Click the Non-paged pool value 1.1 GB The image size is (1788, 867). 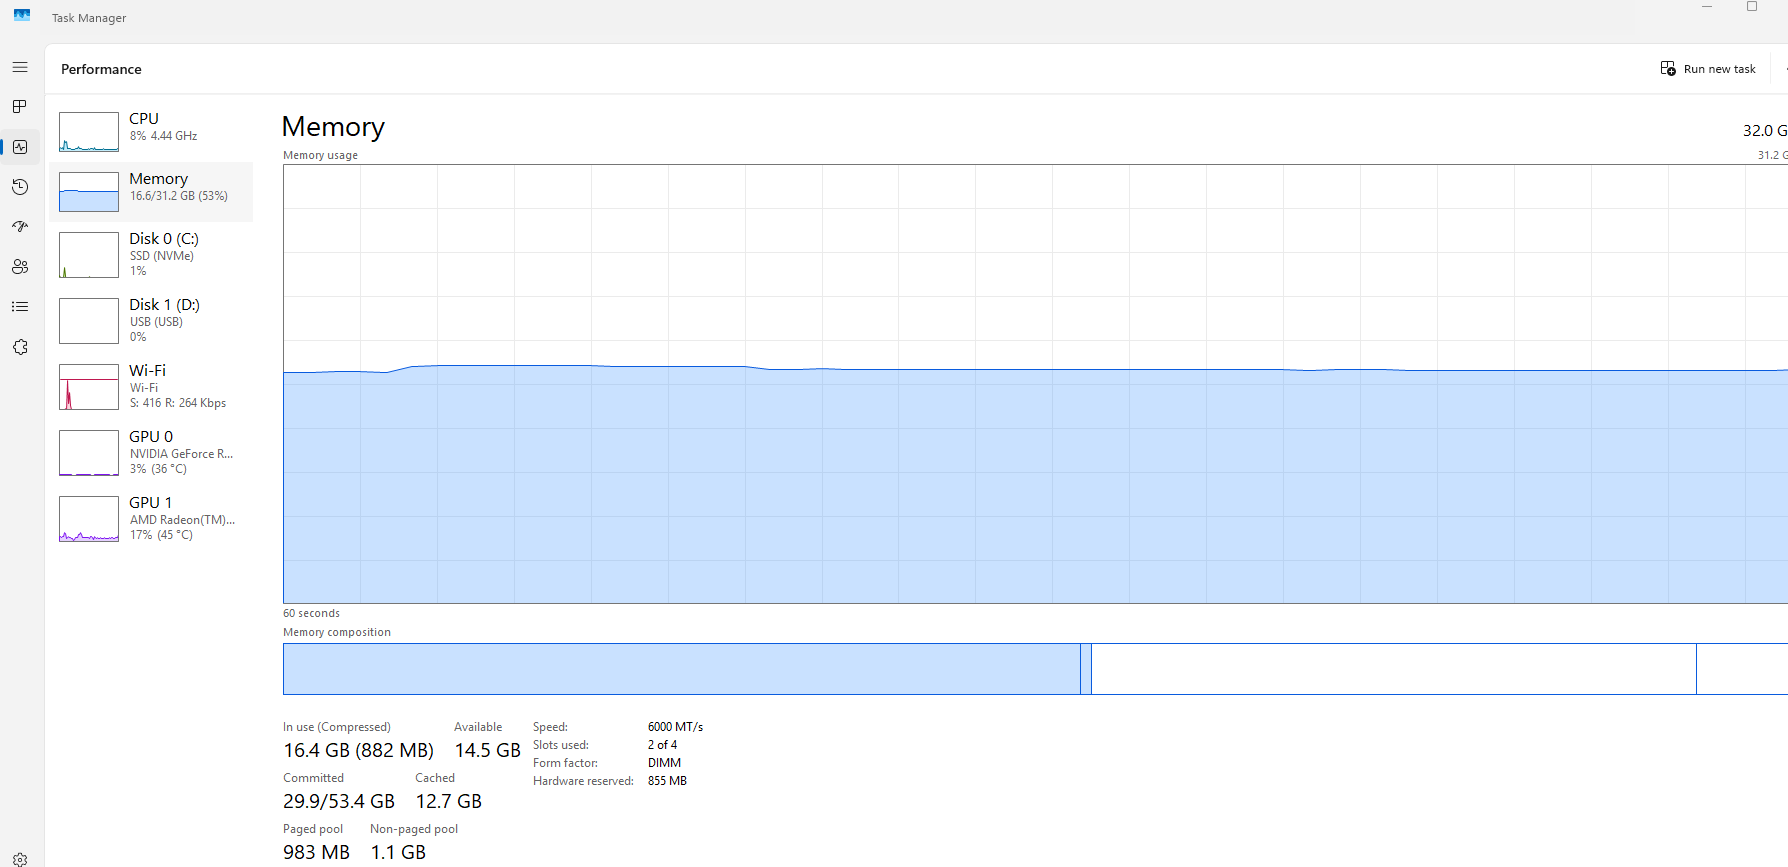[398, 852]
